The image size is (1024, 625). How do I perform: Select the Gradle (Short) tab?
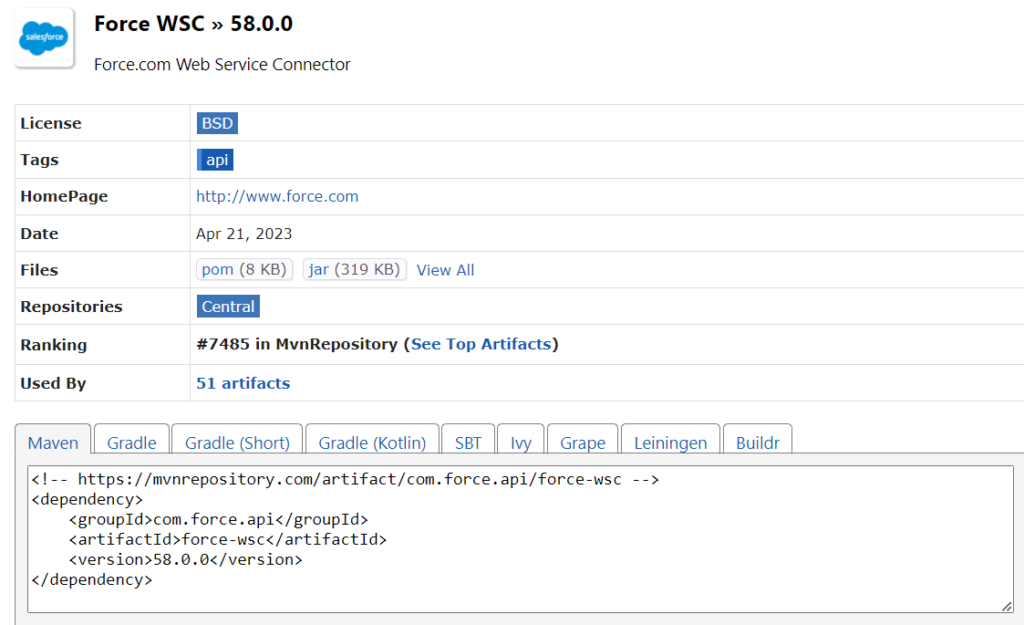tap(237, 440)
